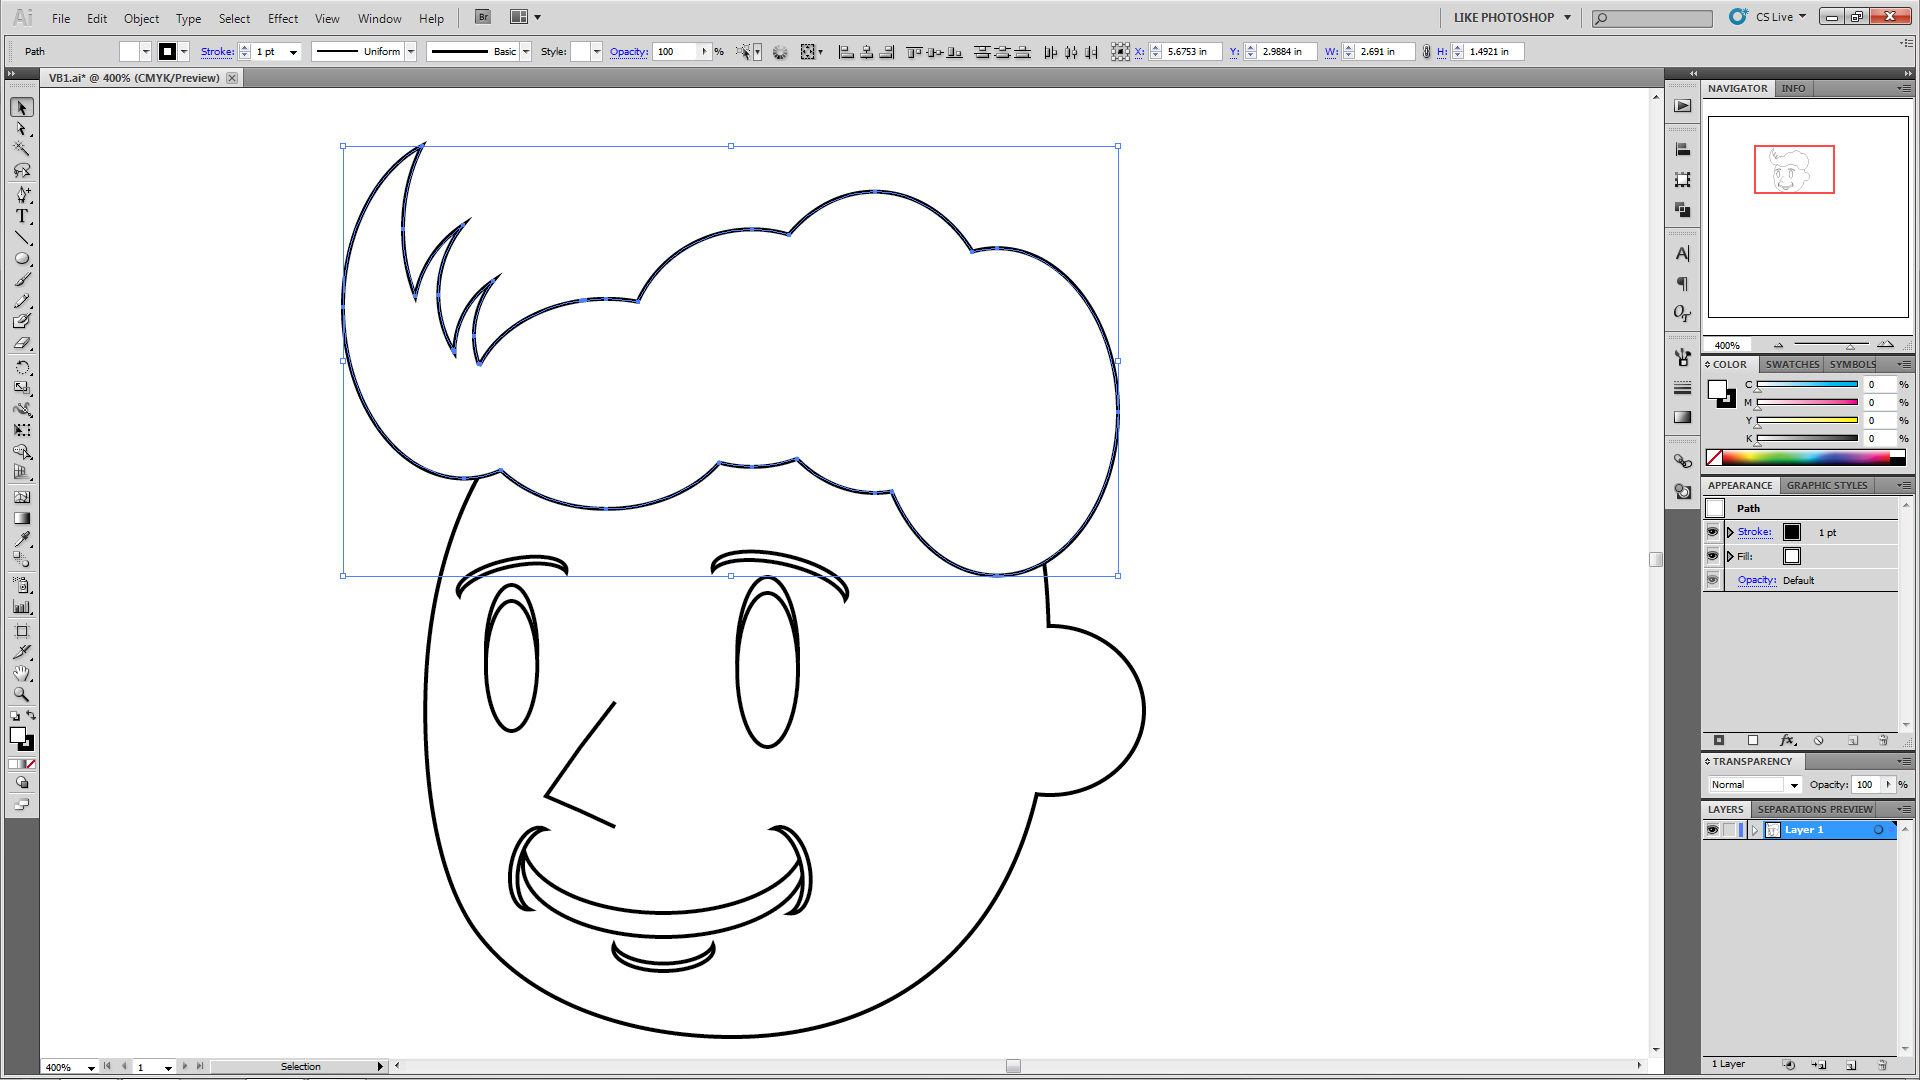Click the Stroke link in Appearance panel
The width and height of the screenshot is (1920, 1080).
point(1754,532)
